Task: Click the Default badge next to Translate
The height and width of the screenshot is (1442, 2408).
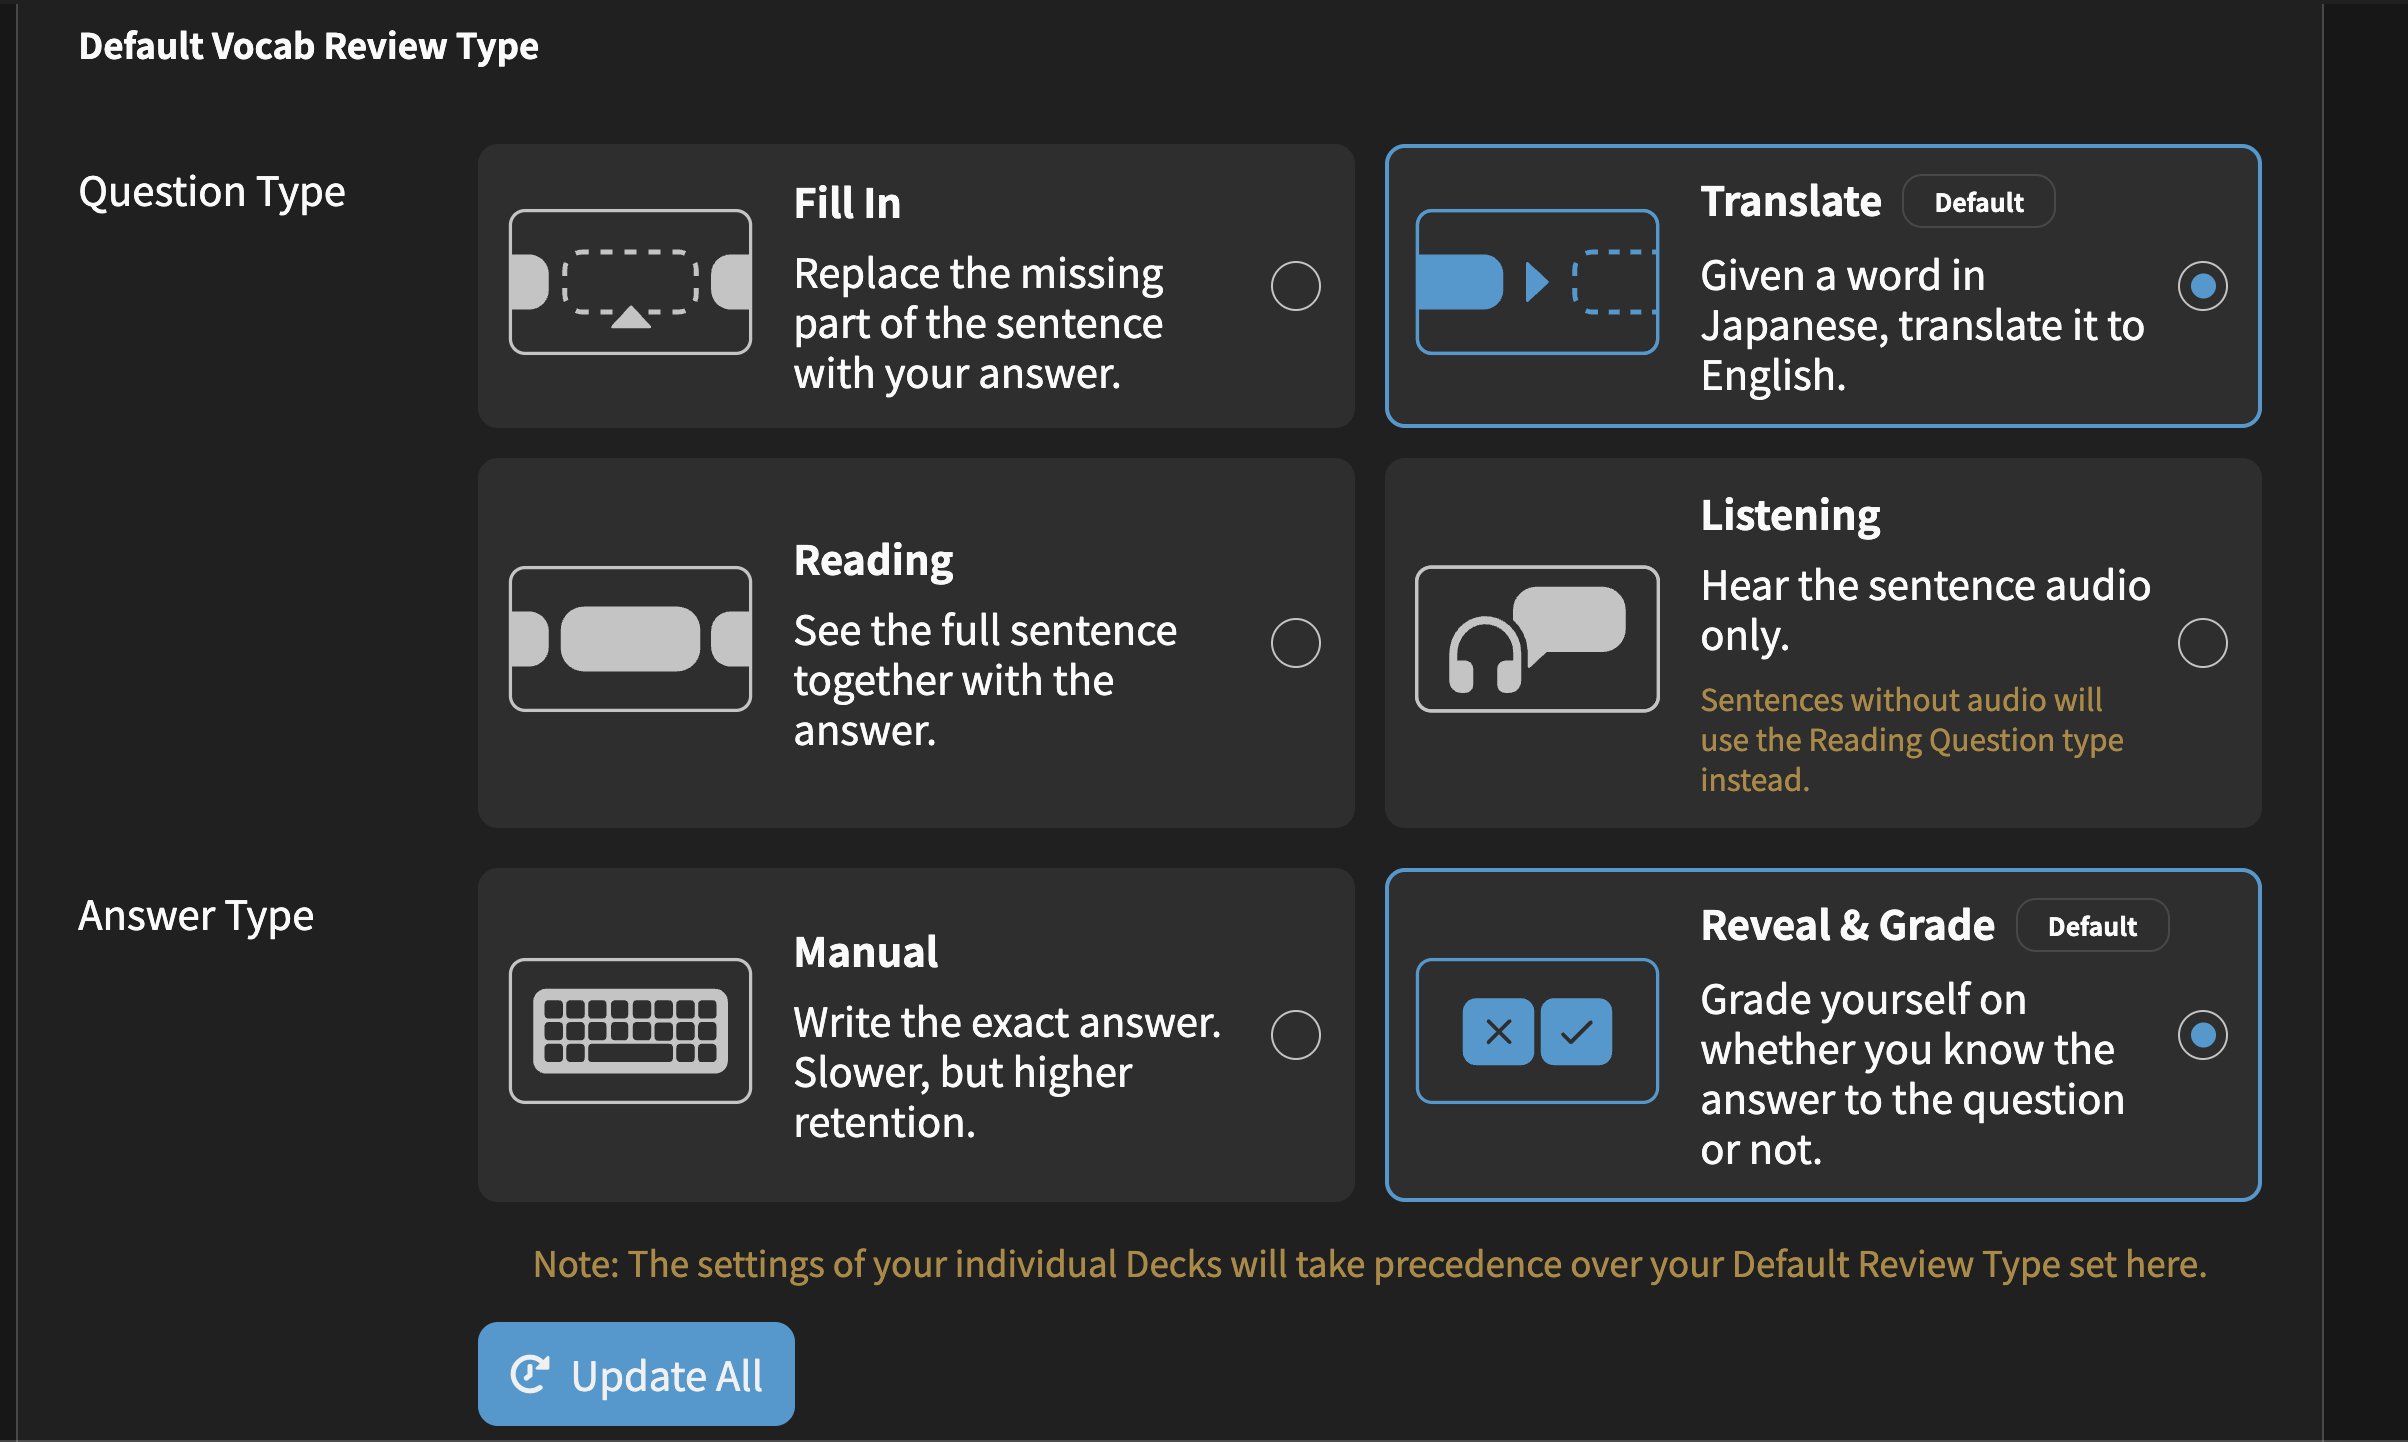Action: 1979,202
